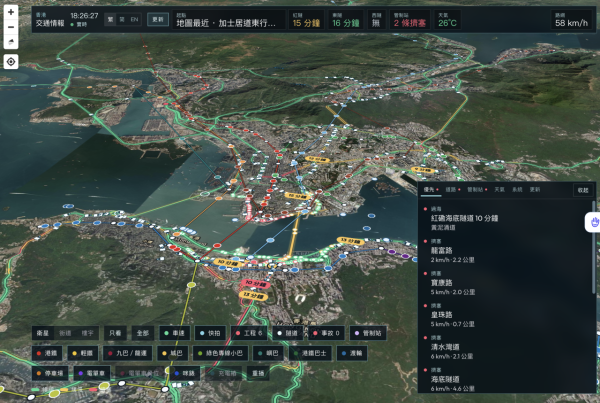Viewport: 600px width, 403px height.
Task: Open the blue hand floating widget icon
Action: [593, 222]
